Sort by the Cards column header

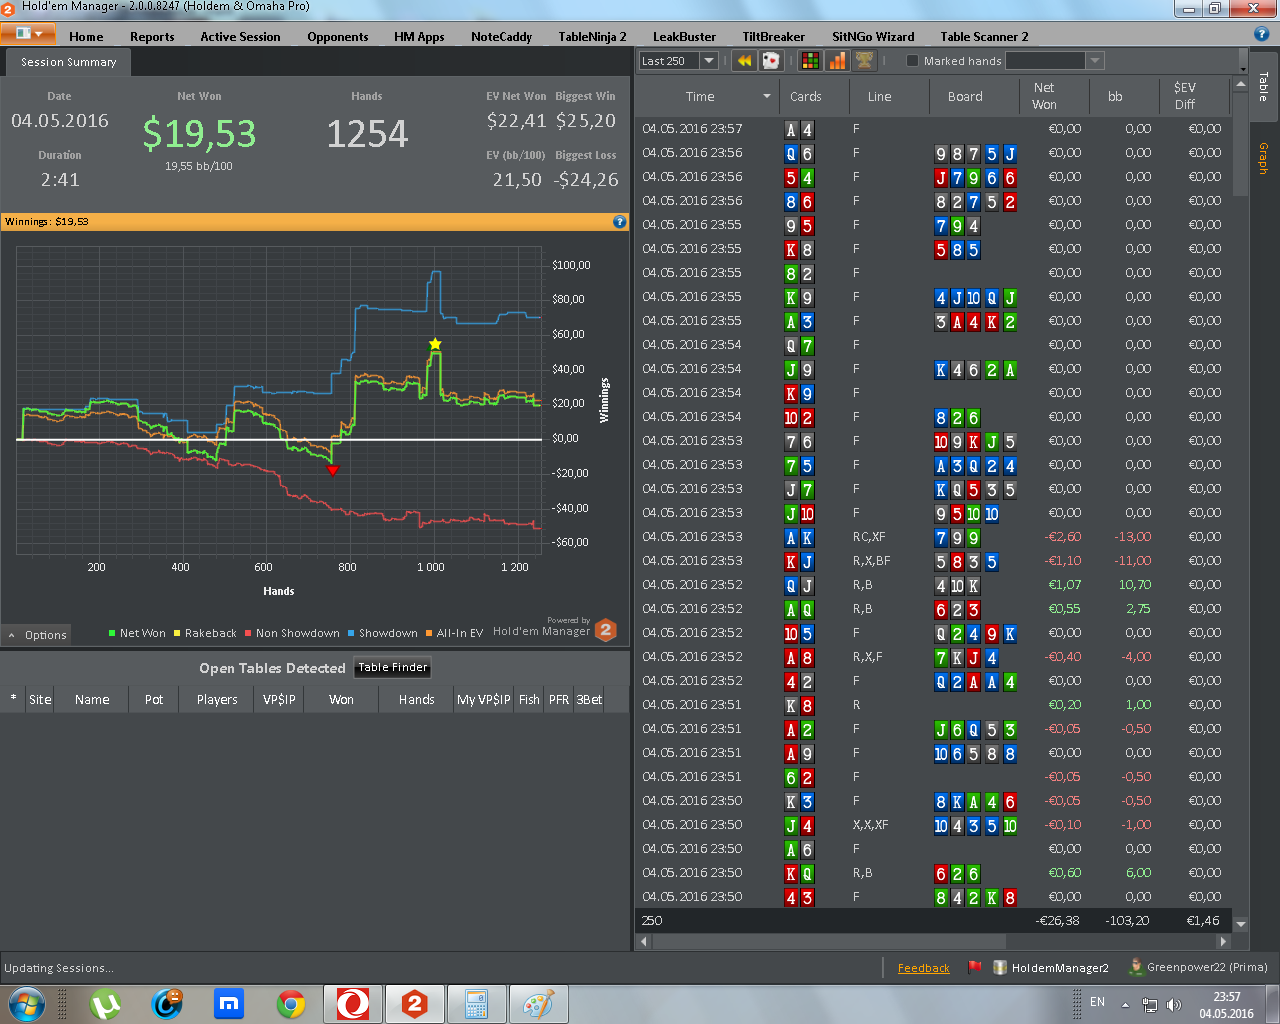point(815,97)
